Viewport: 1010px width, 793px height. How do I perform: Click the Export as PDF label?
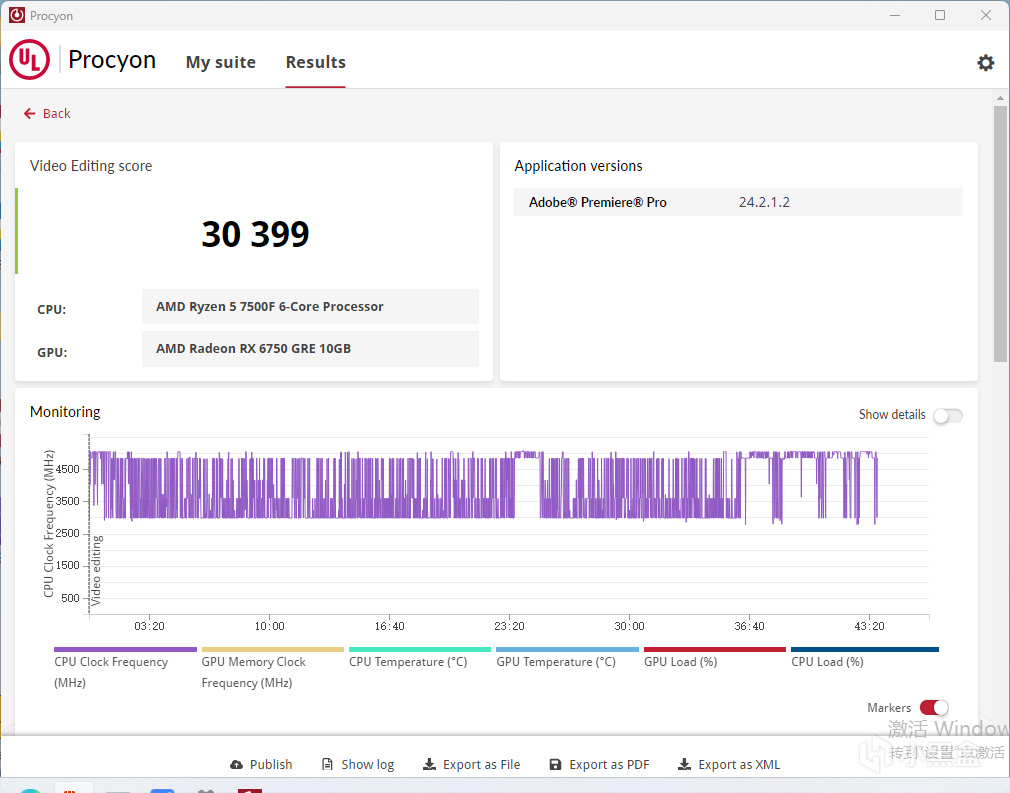coord(609,765)
